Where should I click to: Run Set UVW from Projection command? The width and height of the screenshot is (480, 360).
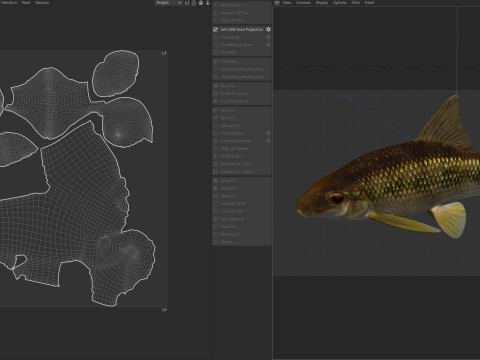pyautogui.click(x=242, y=29)
